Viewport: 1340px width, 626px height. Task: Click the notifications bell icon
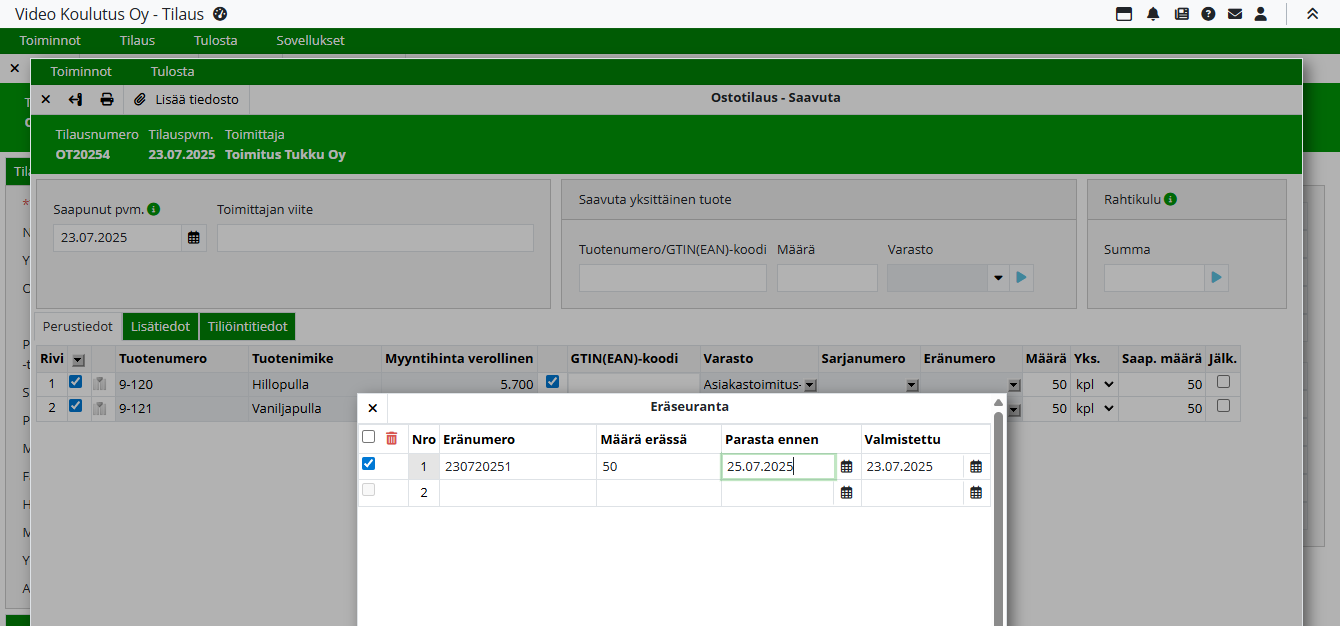click(1153, 14)
